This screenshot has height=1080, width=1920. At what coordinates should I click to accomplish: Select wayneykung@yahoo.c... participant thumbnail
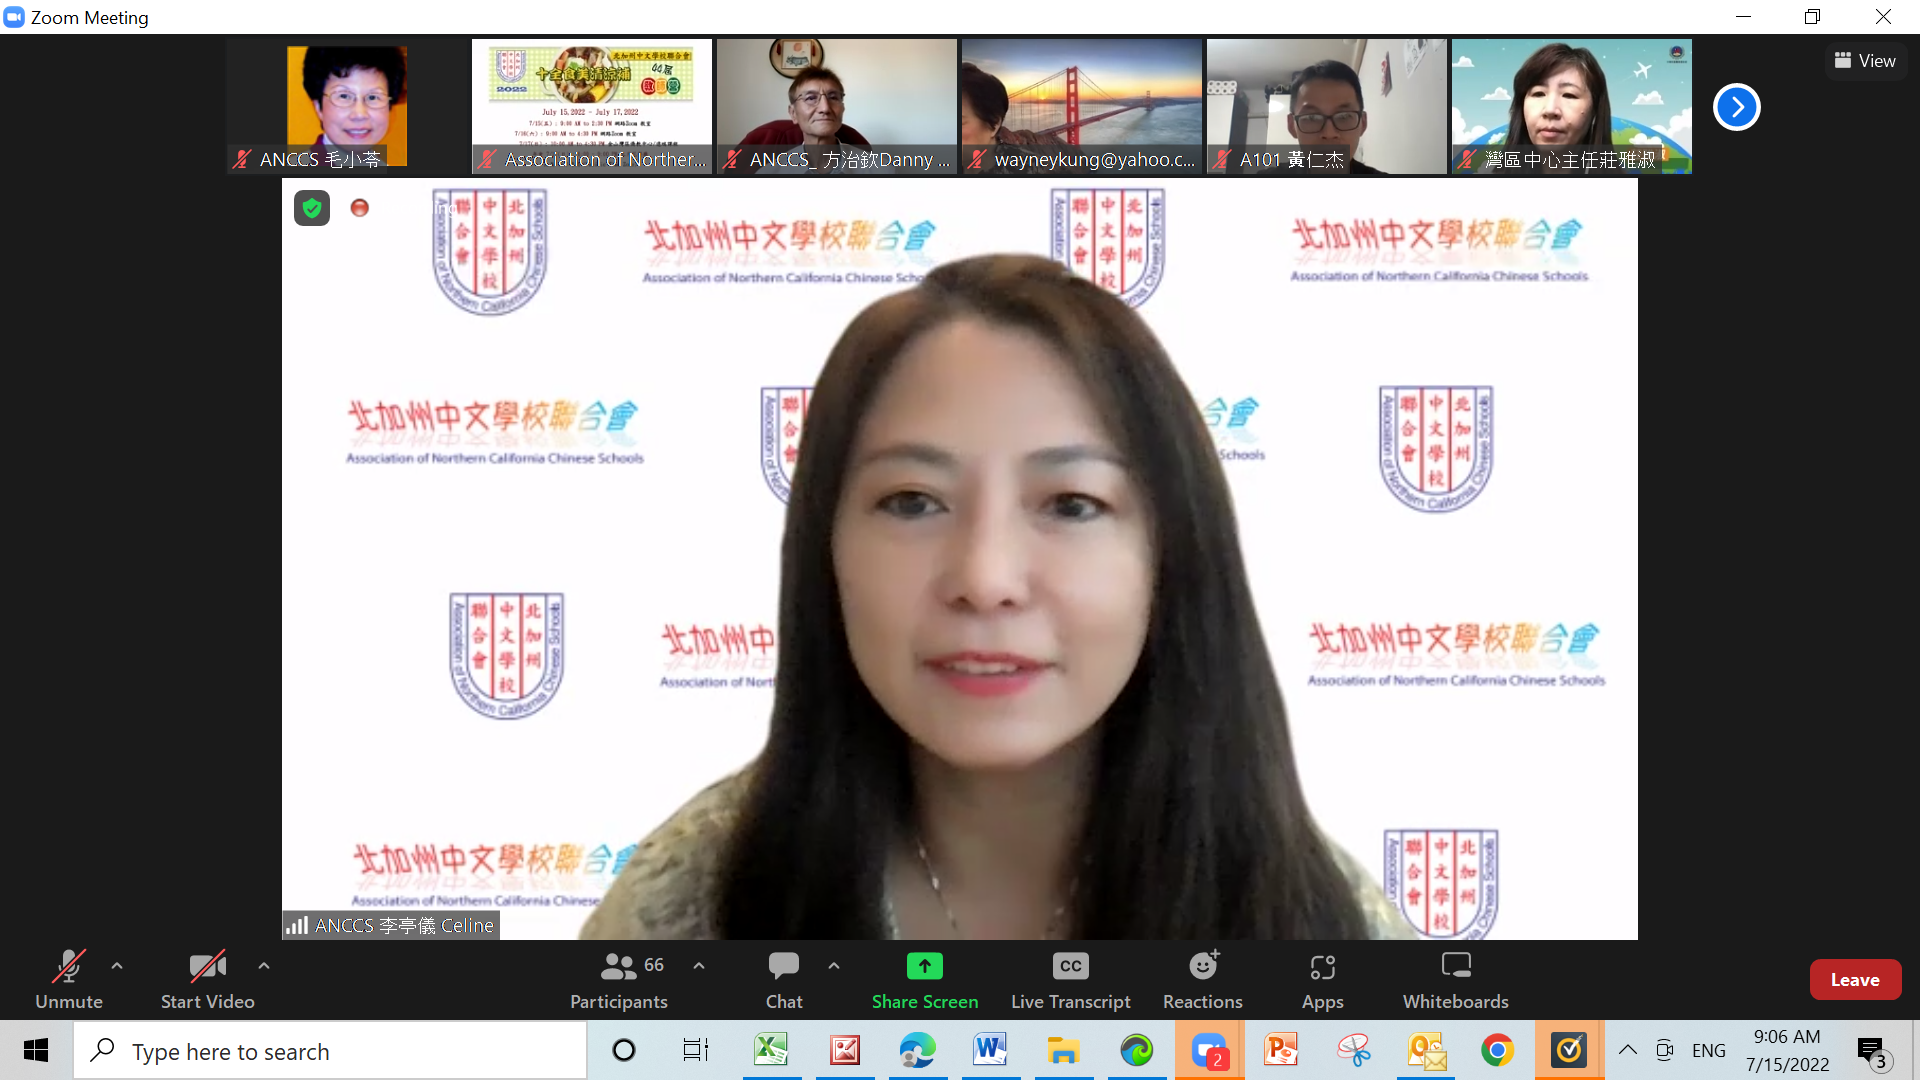coord(1082,106)
